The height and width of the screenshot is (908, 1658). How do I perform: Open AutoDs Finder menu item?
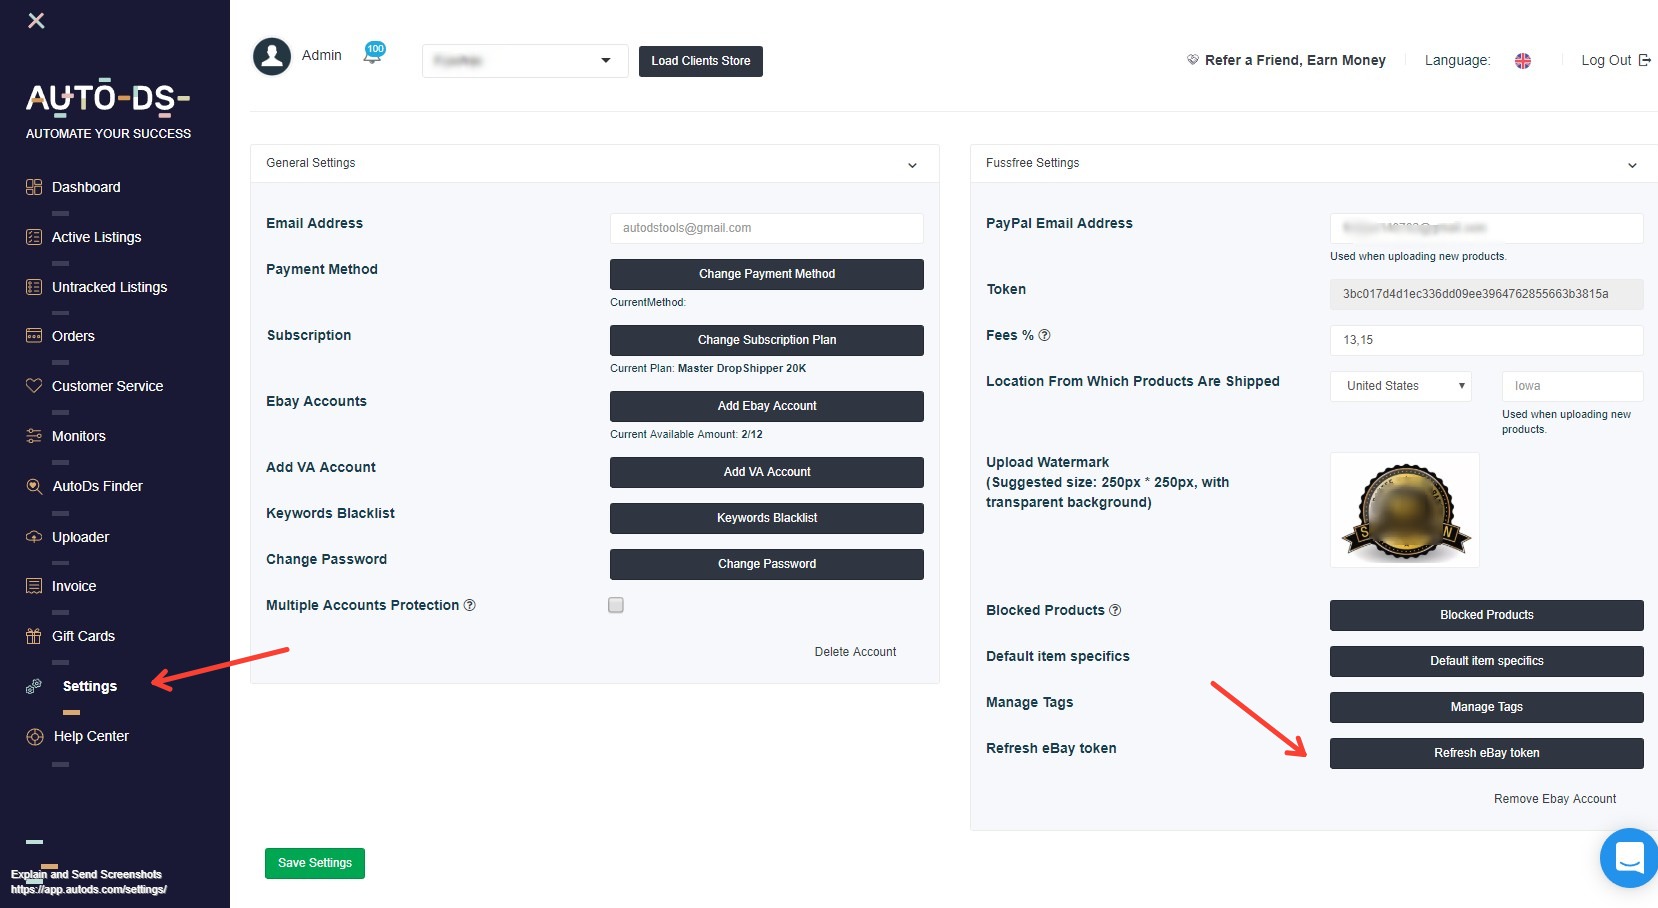(98, 486)
